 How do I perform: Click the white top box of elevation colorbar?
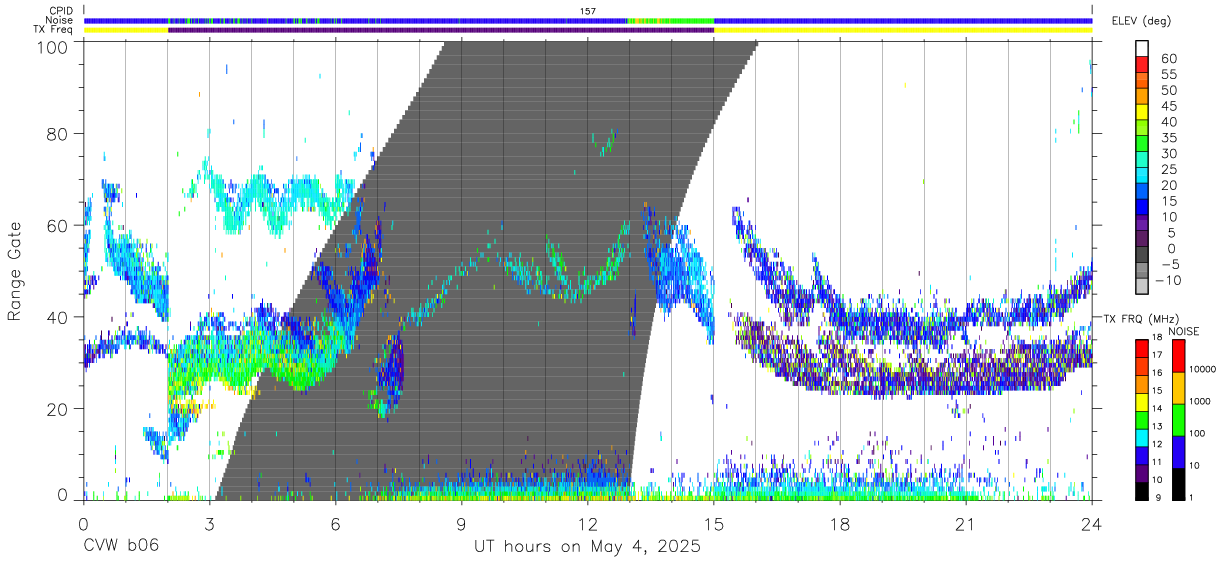tap(1142, 48)
